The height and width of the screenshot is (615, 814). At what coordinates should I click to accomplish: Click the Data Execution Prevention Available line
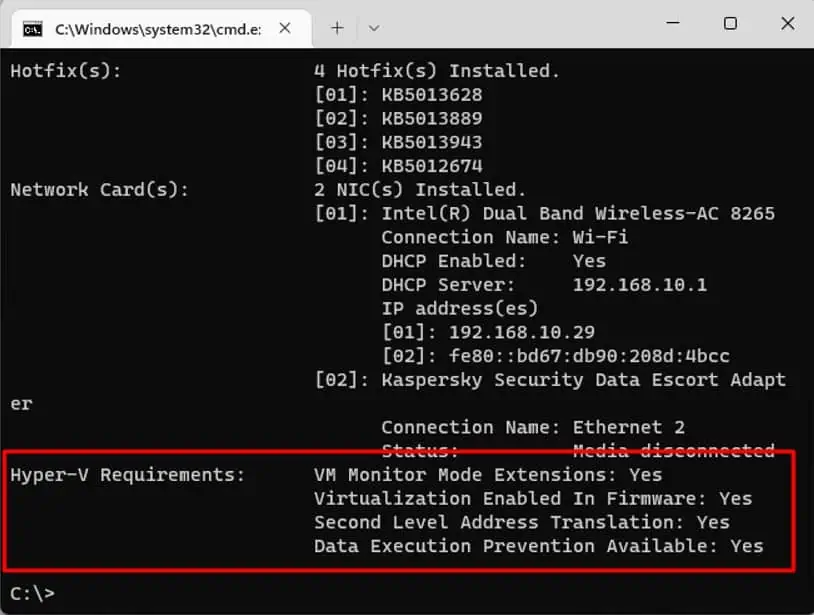[538, 546]
